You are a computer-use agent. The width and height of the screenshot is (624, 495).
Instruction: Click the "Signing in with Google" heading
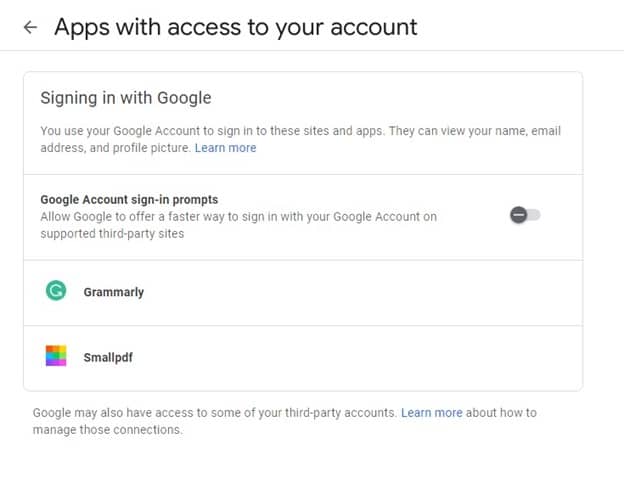(x=125, y=98)
